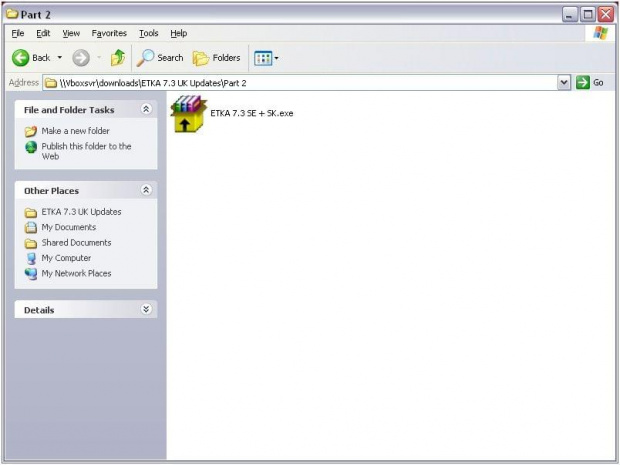Toggle the Folders pane button
620x465 pixels.
pyautogui.click(x=217, y=58)
